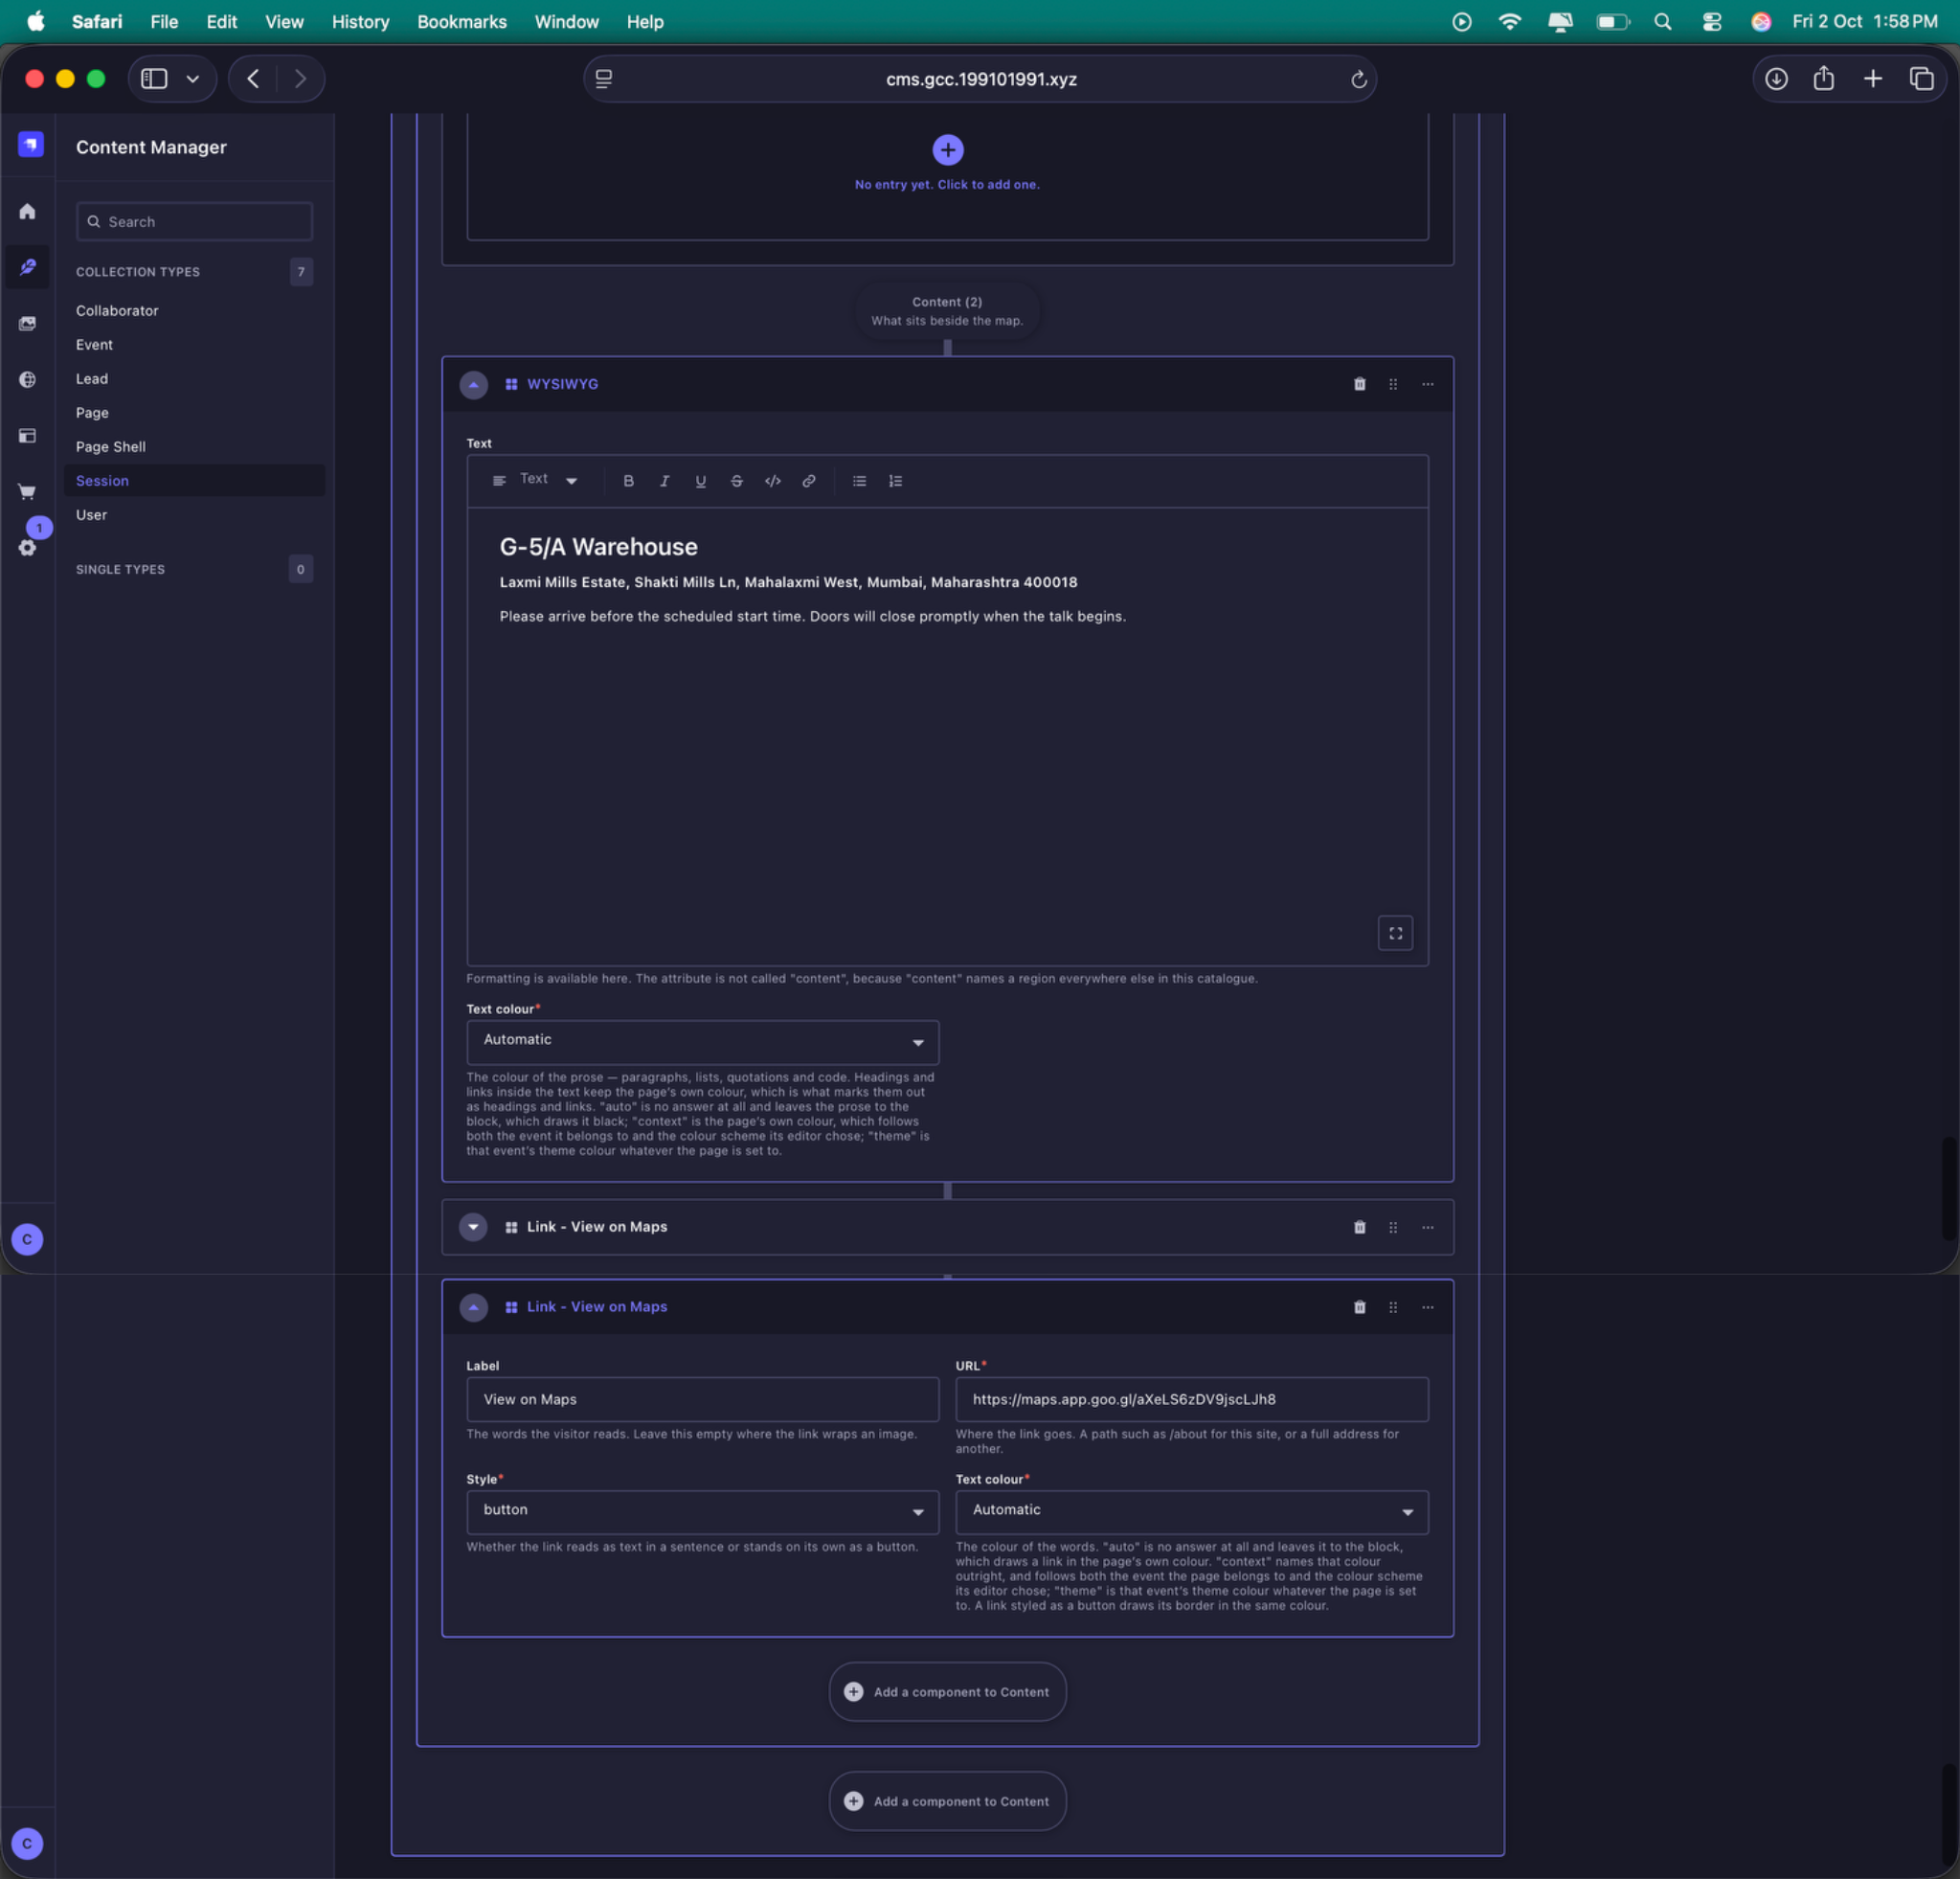Screen dimensions: 1960x1879
Task: Create a bulleted list in the editor
Action: click(x=859, y=481)
